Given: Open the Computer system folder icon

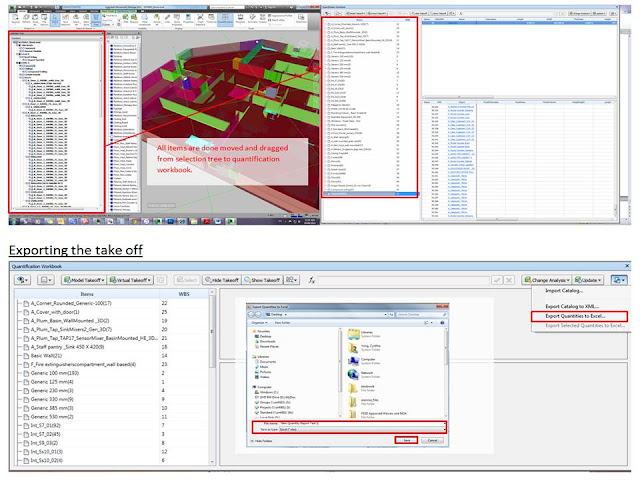Looking at the screenshot, I should [x=353, y=361].
